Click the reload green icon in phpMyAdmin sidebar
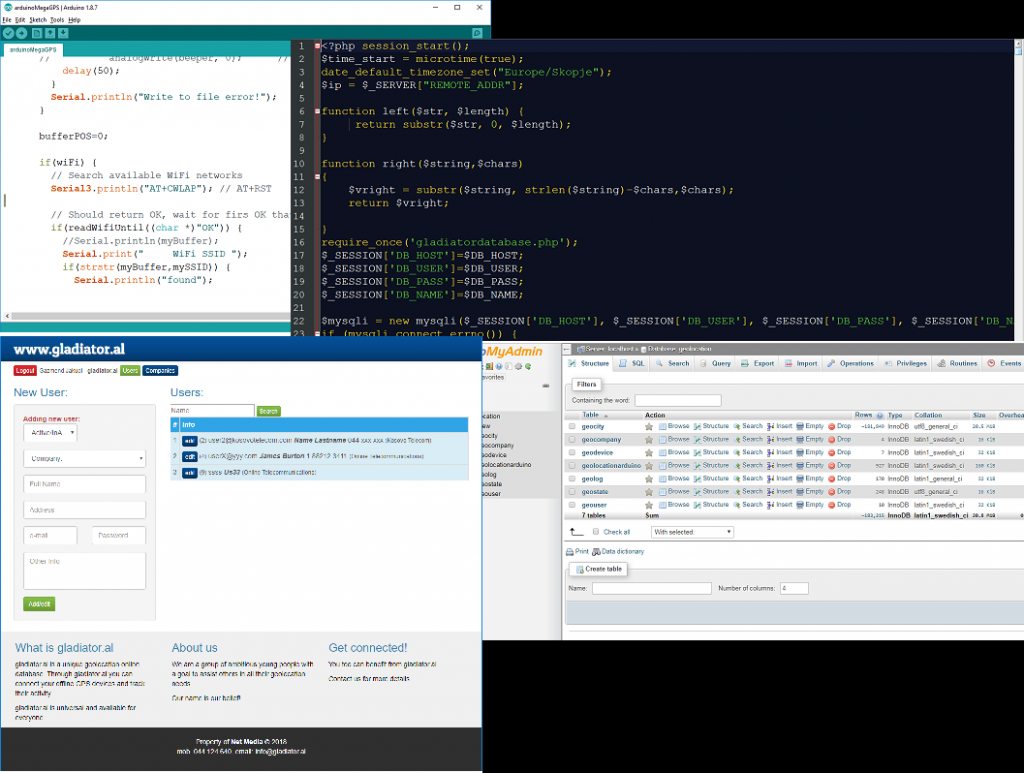1024x773 pixels. 528,367
